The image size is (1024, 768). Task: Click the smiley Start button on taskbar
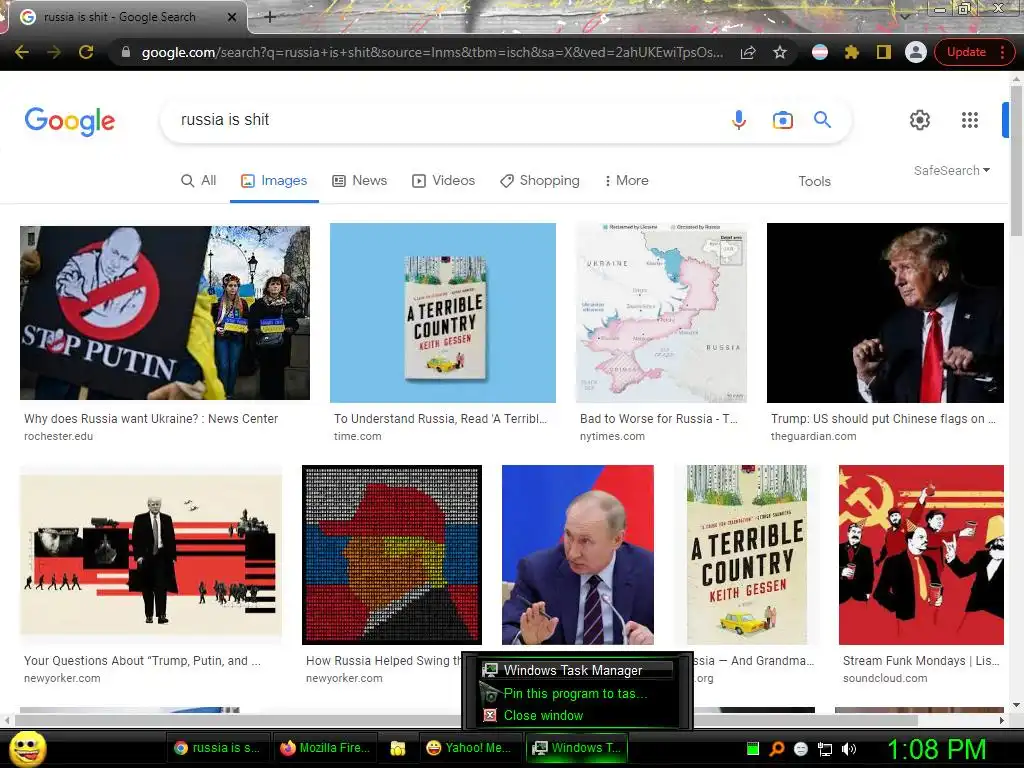(27, 748)
